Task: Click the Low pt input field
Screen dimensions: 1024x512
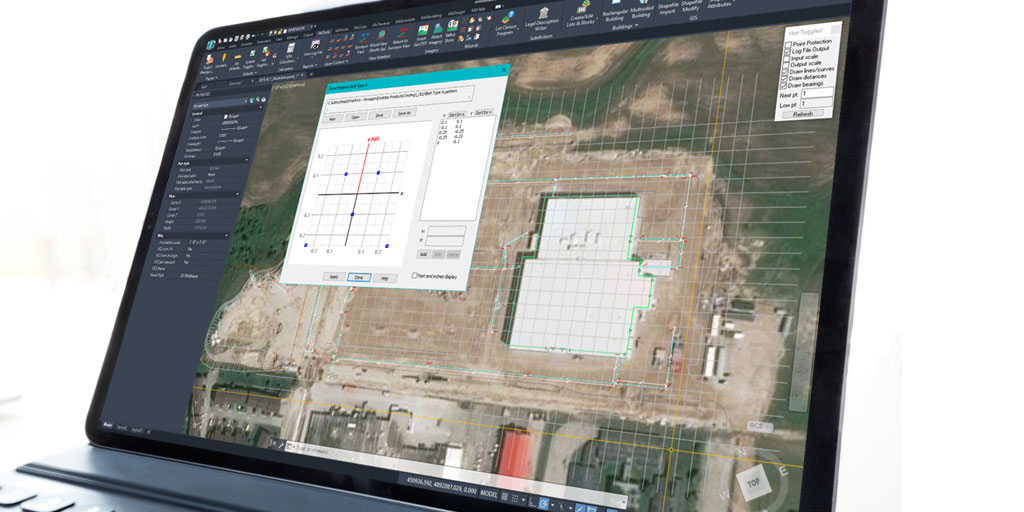Action: coord(816,103)
